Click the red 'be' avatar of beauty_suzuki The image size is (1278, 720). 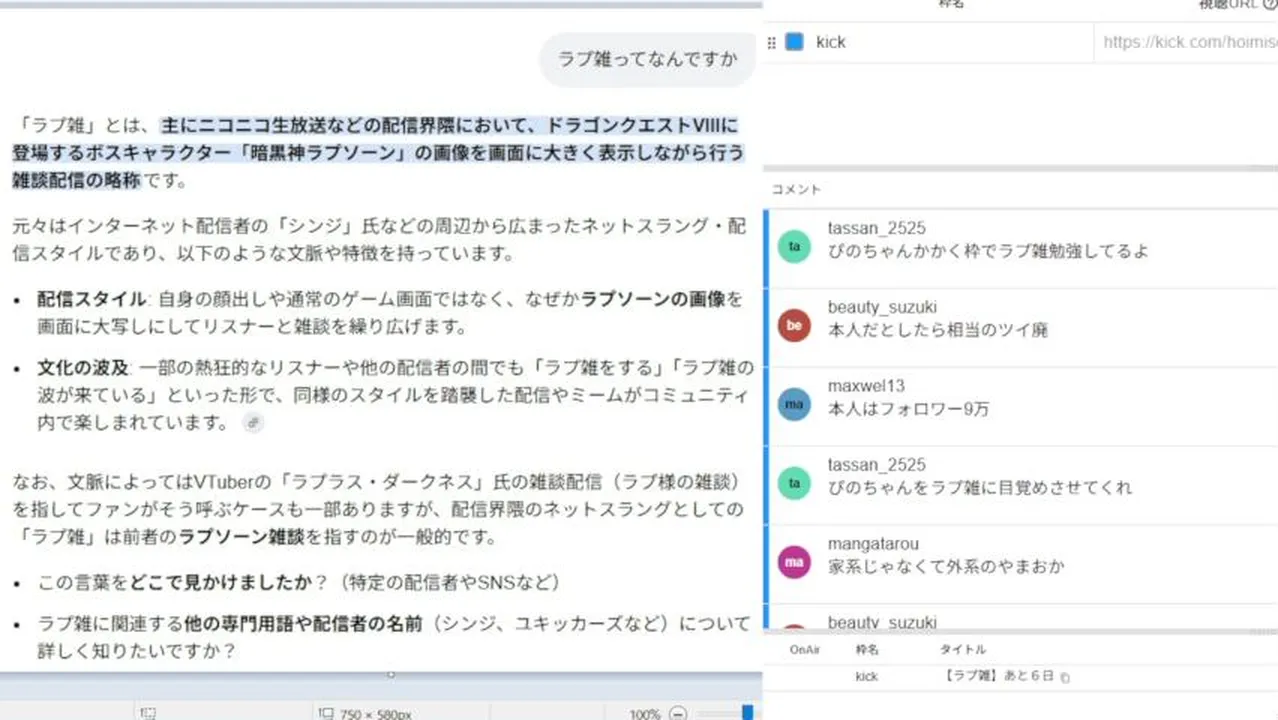(x=794, y=325)
